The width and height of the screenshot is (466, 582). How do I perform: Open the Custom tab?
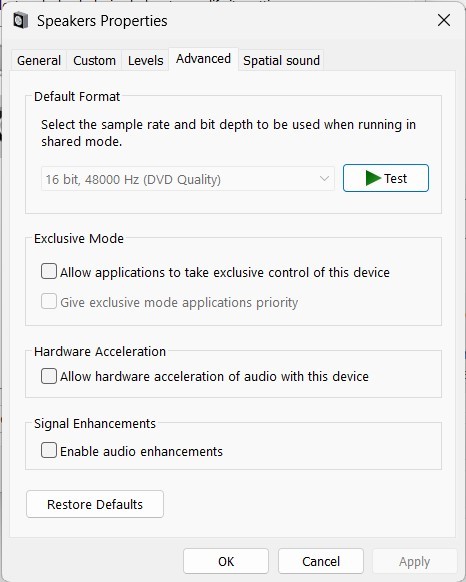[x=94, y=60]
